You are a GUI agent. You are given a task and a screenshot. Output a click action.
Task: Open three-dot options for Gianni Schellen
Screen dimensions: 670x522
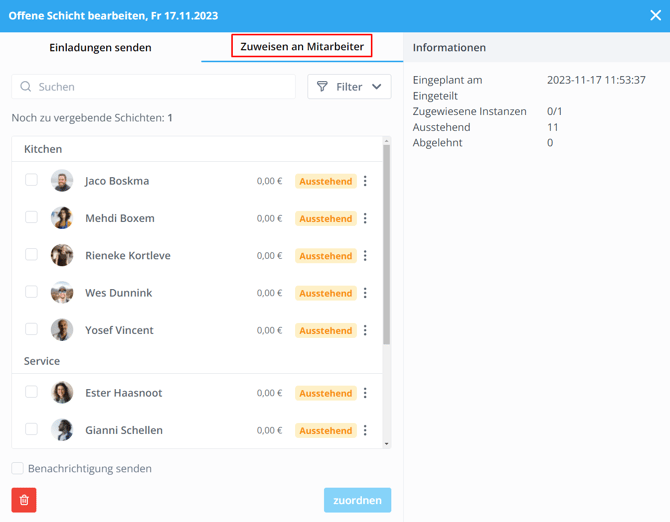(365, 430)
